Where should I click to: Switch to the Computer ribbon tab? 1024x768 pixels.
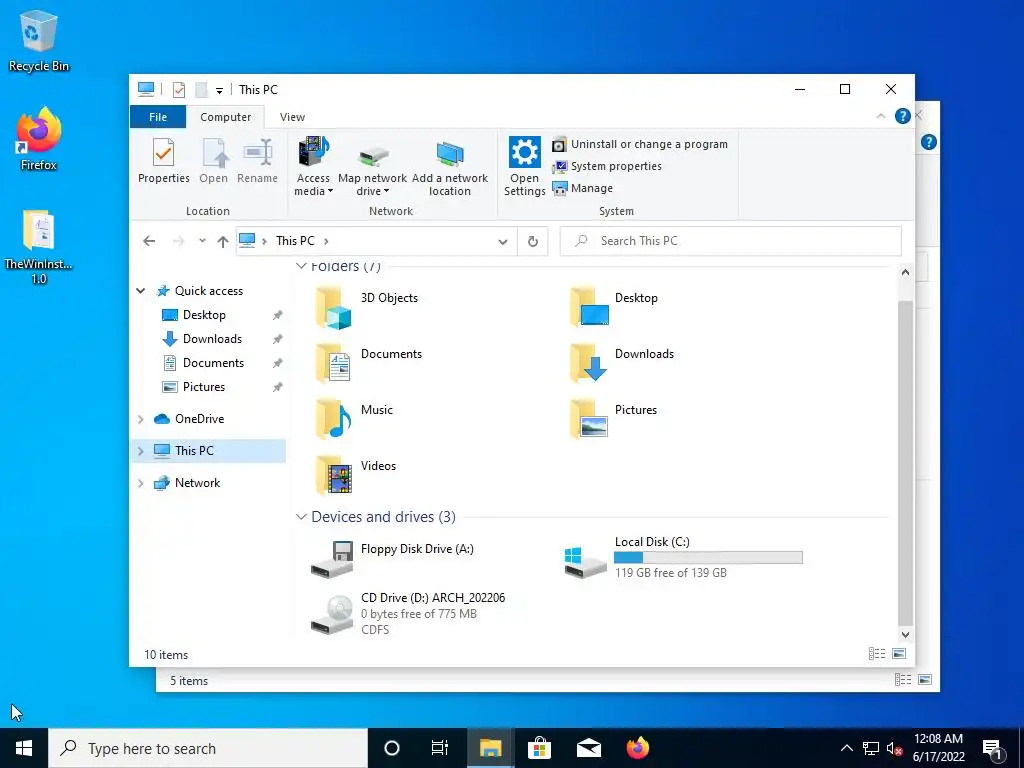click(x=225, y=117)
